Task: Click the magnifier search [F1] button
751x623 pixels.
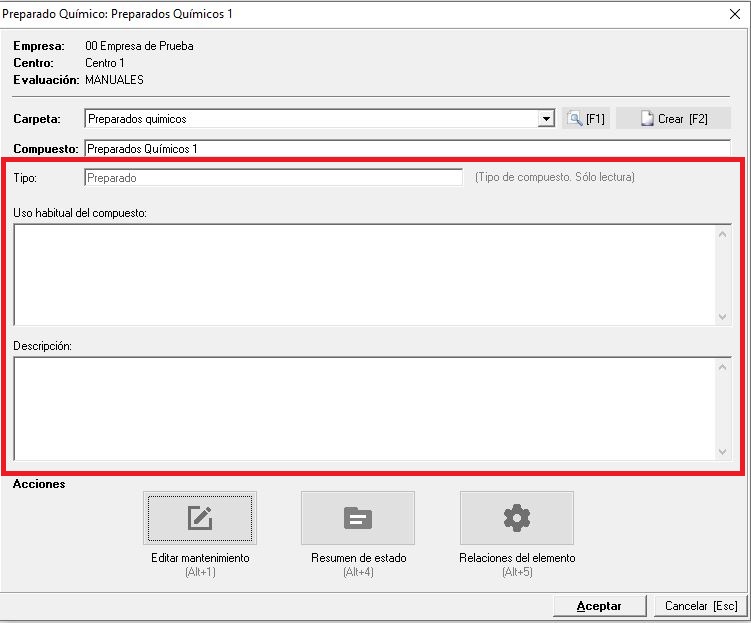Action: [x=585, y=118]
